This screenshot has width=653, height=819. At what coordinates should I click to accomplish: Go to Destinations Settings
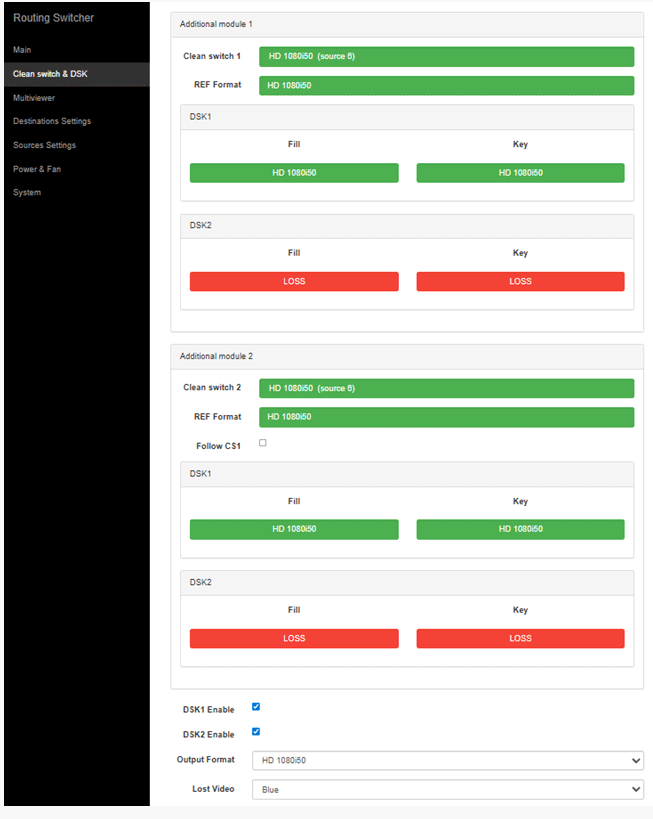(x=52, y=122)
